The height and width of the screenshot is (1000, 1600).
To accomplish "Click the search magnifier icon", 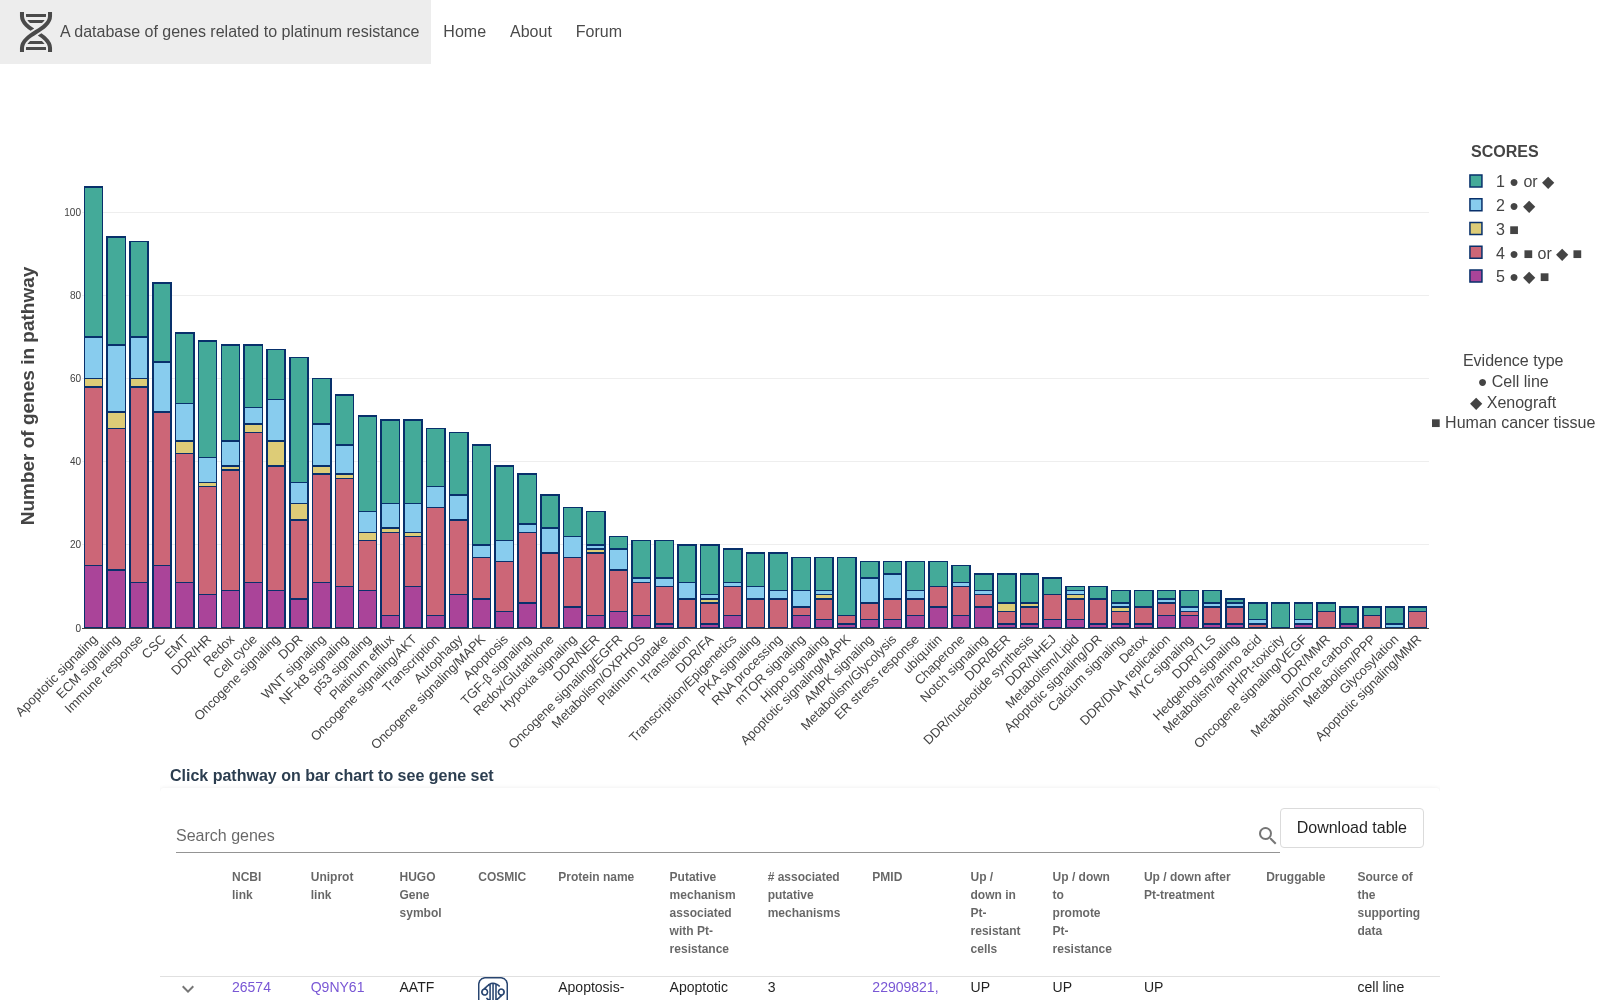I will (1267, 835).
